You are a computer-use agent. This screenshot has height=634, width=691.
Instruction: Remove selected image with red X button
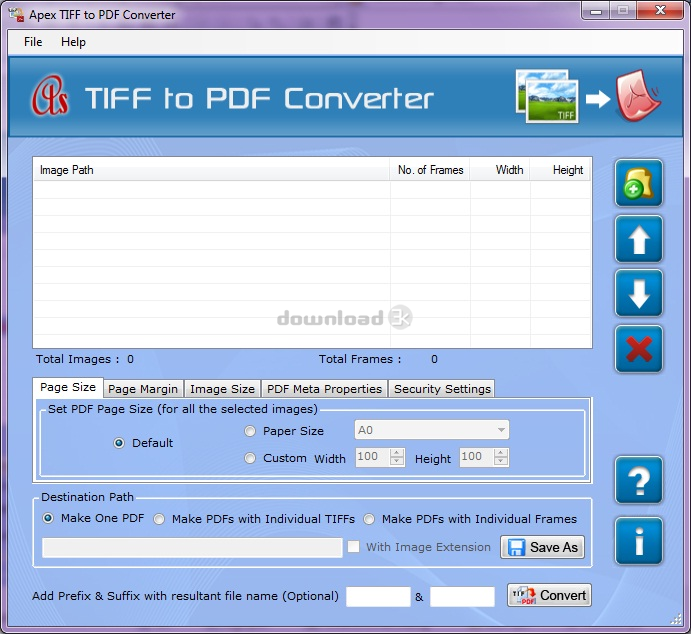coord(639,349)
